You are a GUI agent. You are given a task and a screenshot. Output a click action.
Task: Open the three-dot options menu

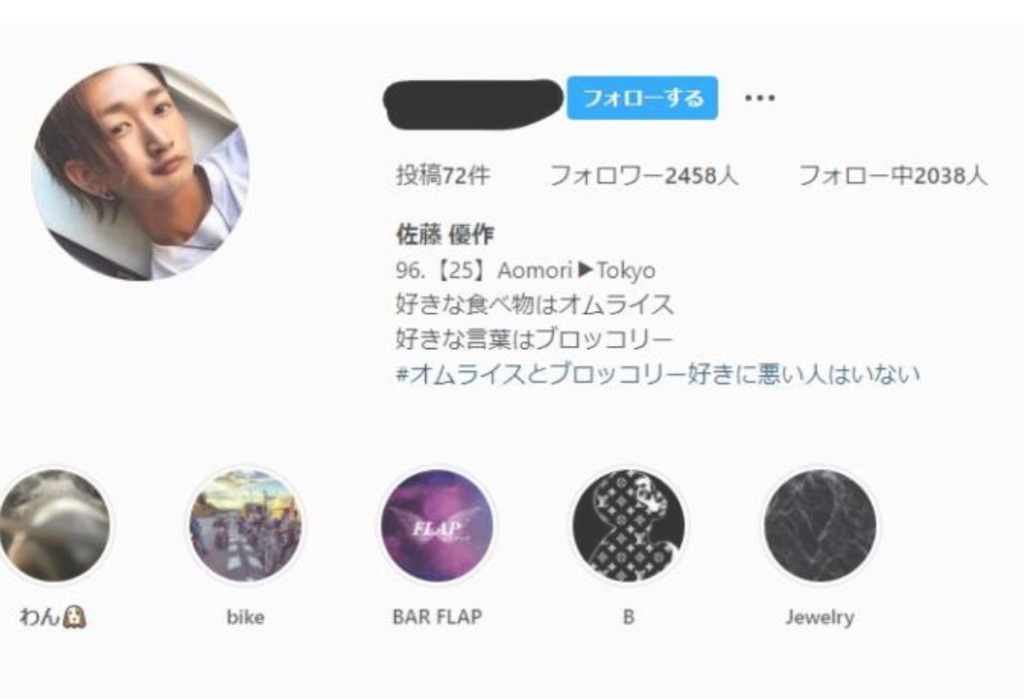[760, 98]
